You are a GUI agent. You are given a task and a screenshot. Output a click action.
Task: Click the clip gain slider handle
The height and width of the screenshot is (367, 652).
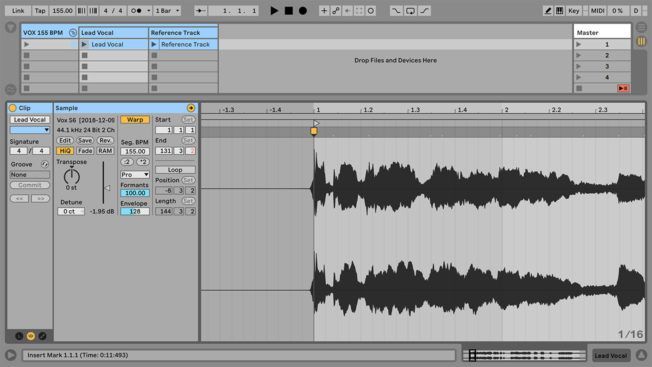(x=107, y=188)
